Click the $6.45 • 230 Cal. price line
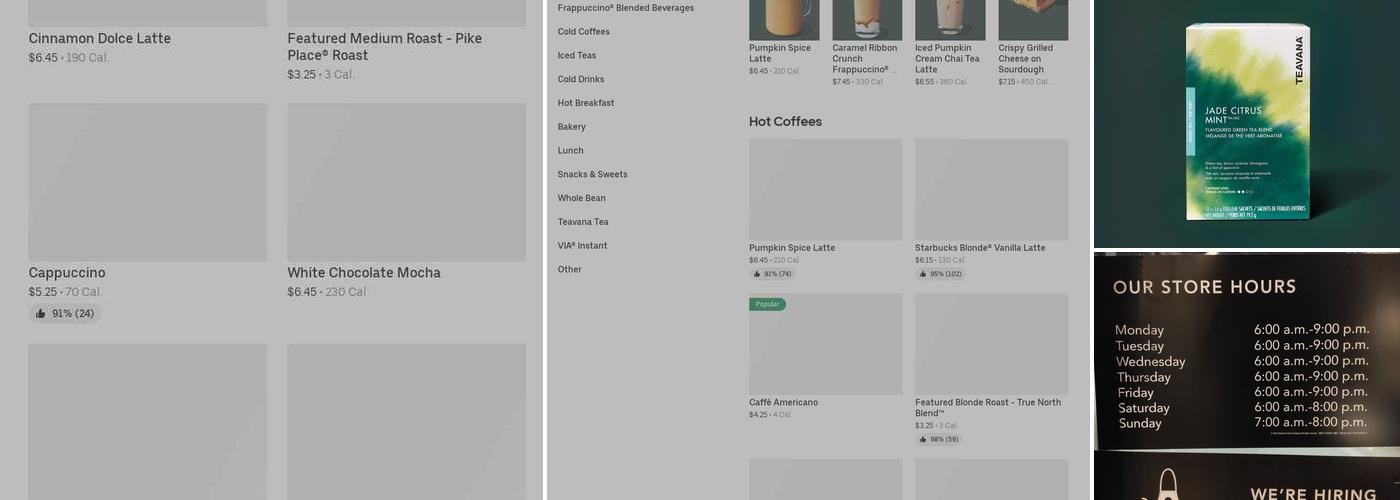The image size is (1400, 500). [x=328, y=292]
